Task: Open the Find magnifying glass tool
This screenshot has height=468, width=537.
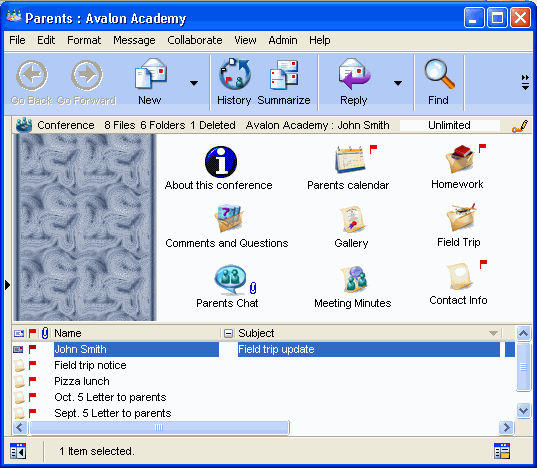Action: pyautogui.click(x=439, y=74)
